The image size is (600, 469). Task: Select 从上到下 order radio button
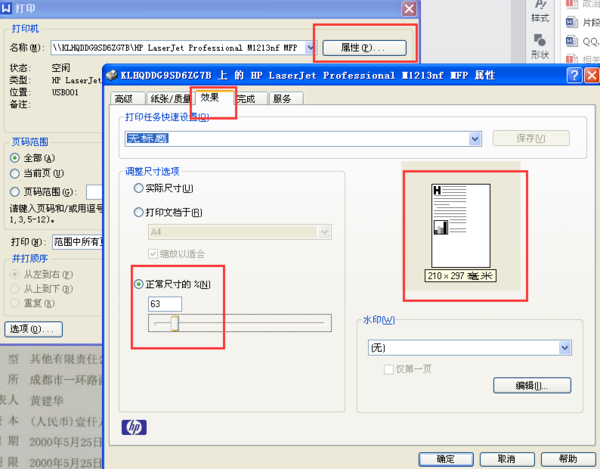15,289
